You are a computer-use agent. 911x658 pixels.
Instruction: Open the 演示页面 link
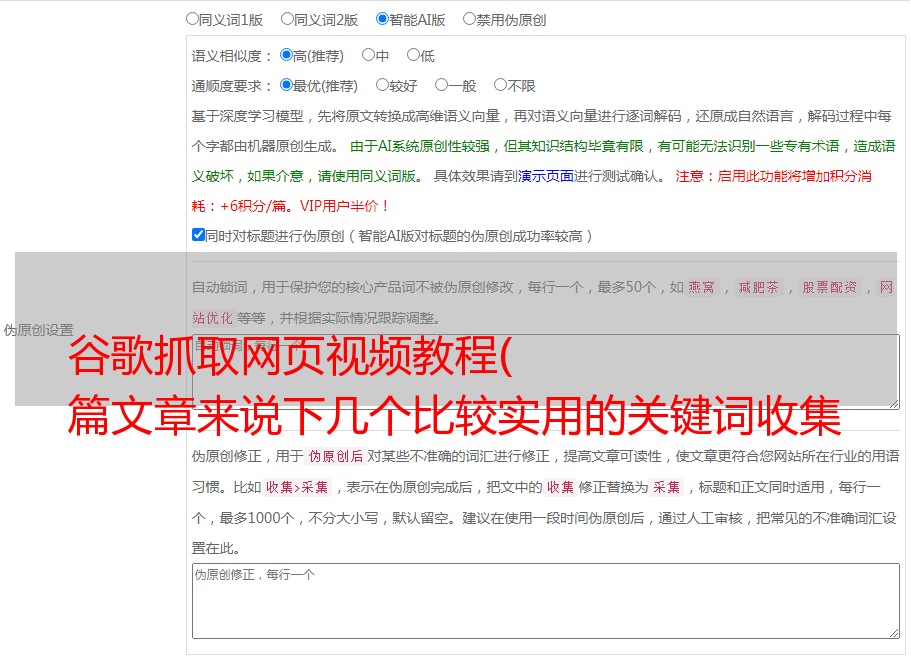546,176
